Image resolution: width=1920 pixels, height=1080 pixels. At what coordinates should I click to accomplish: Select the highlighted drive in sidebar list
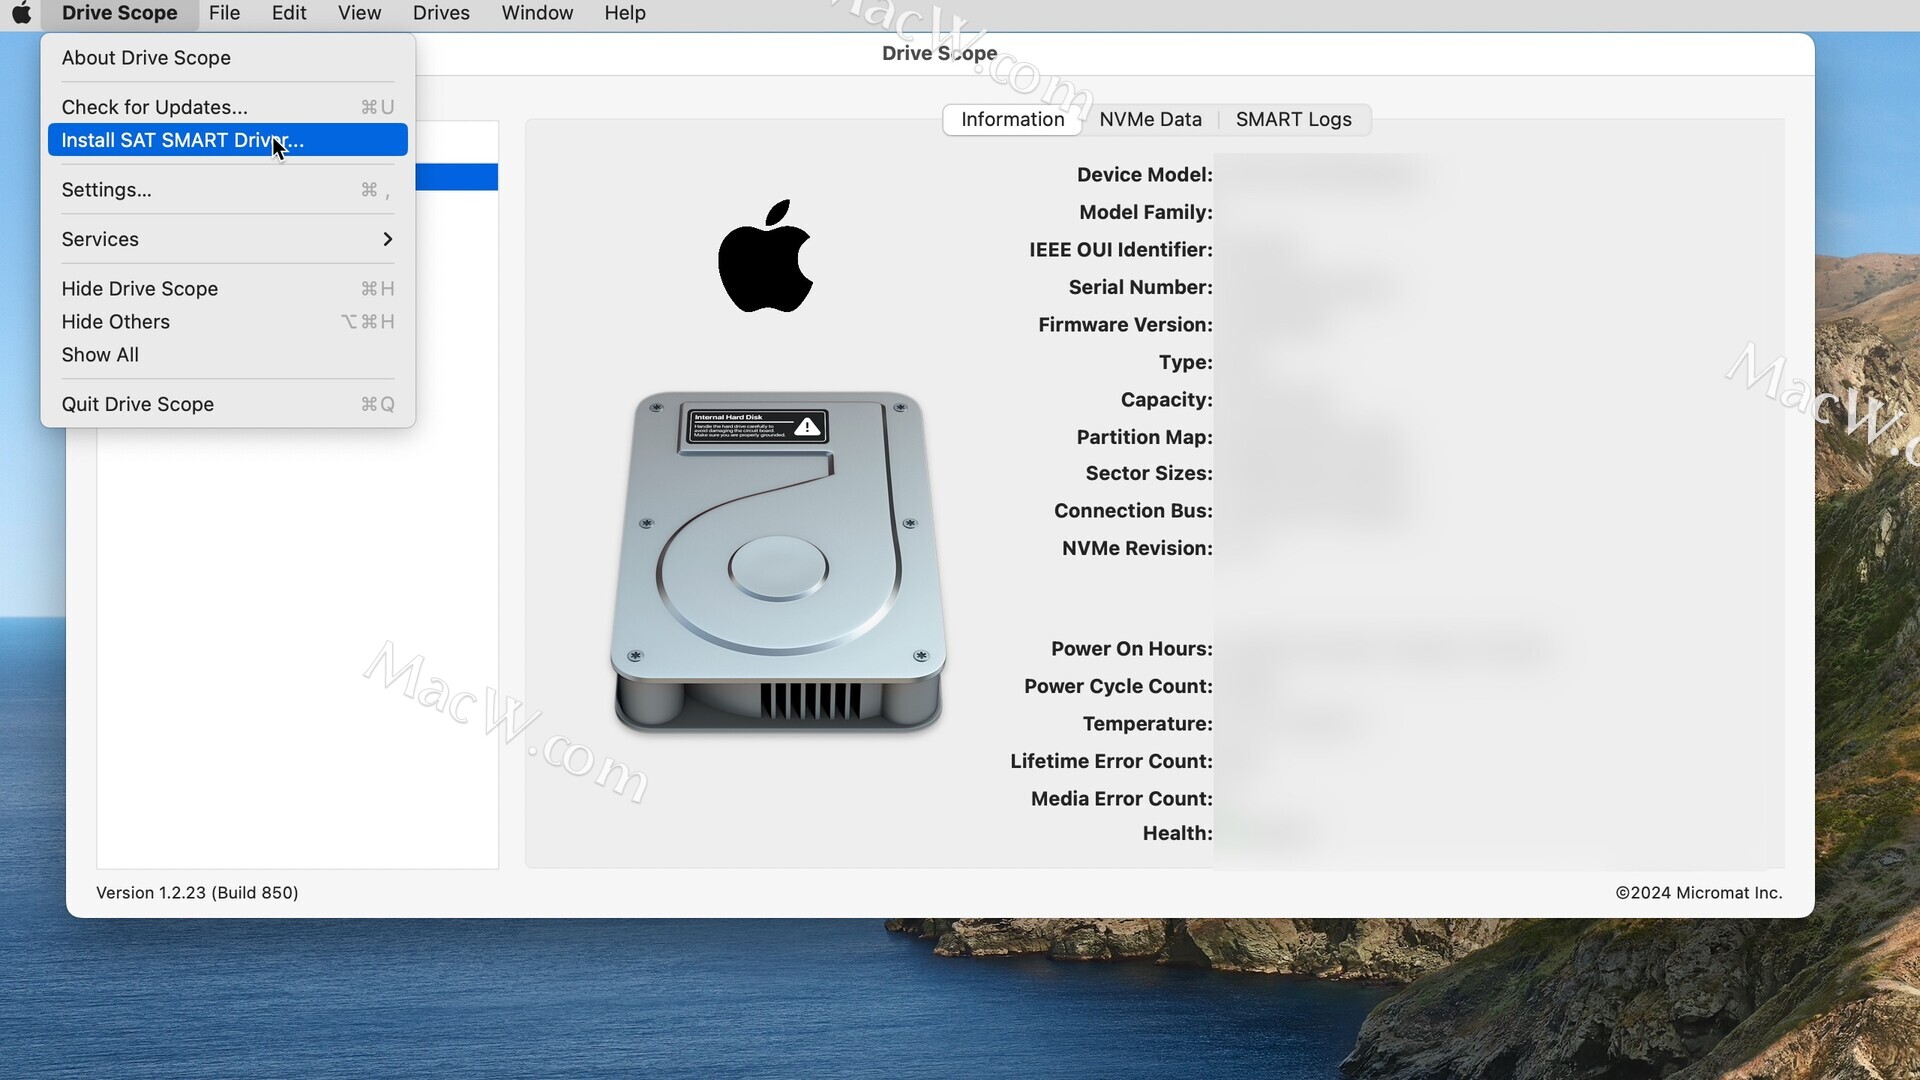[x=457, y=177]
